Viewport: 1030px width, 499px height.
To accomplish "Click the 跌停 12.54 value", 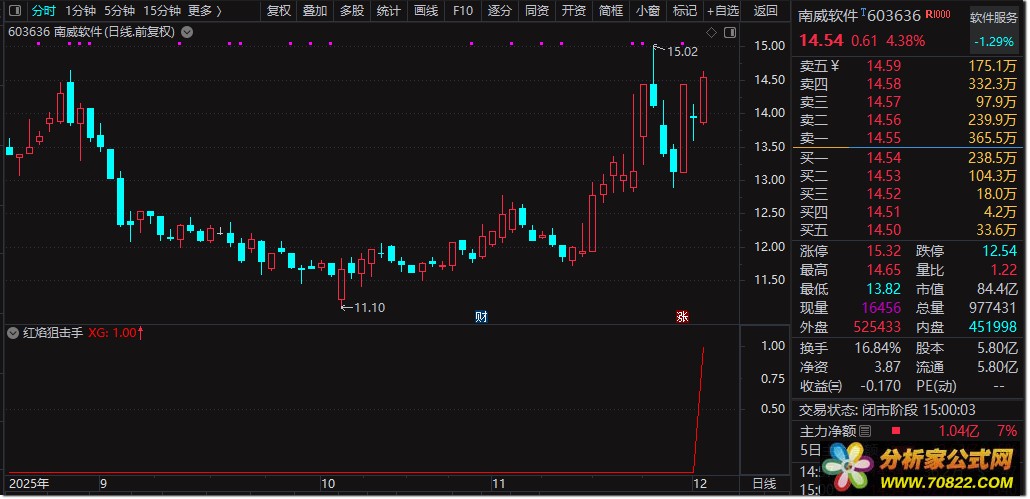I will (x=999, y=251).
